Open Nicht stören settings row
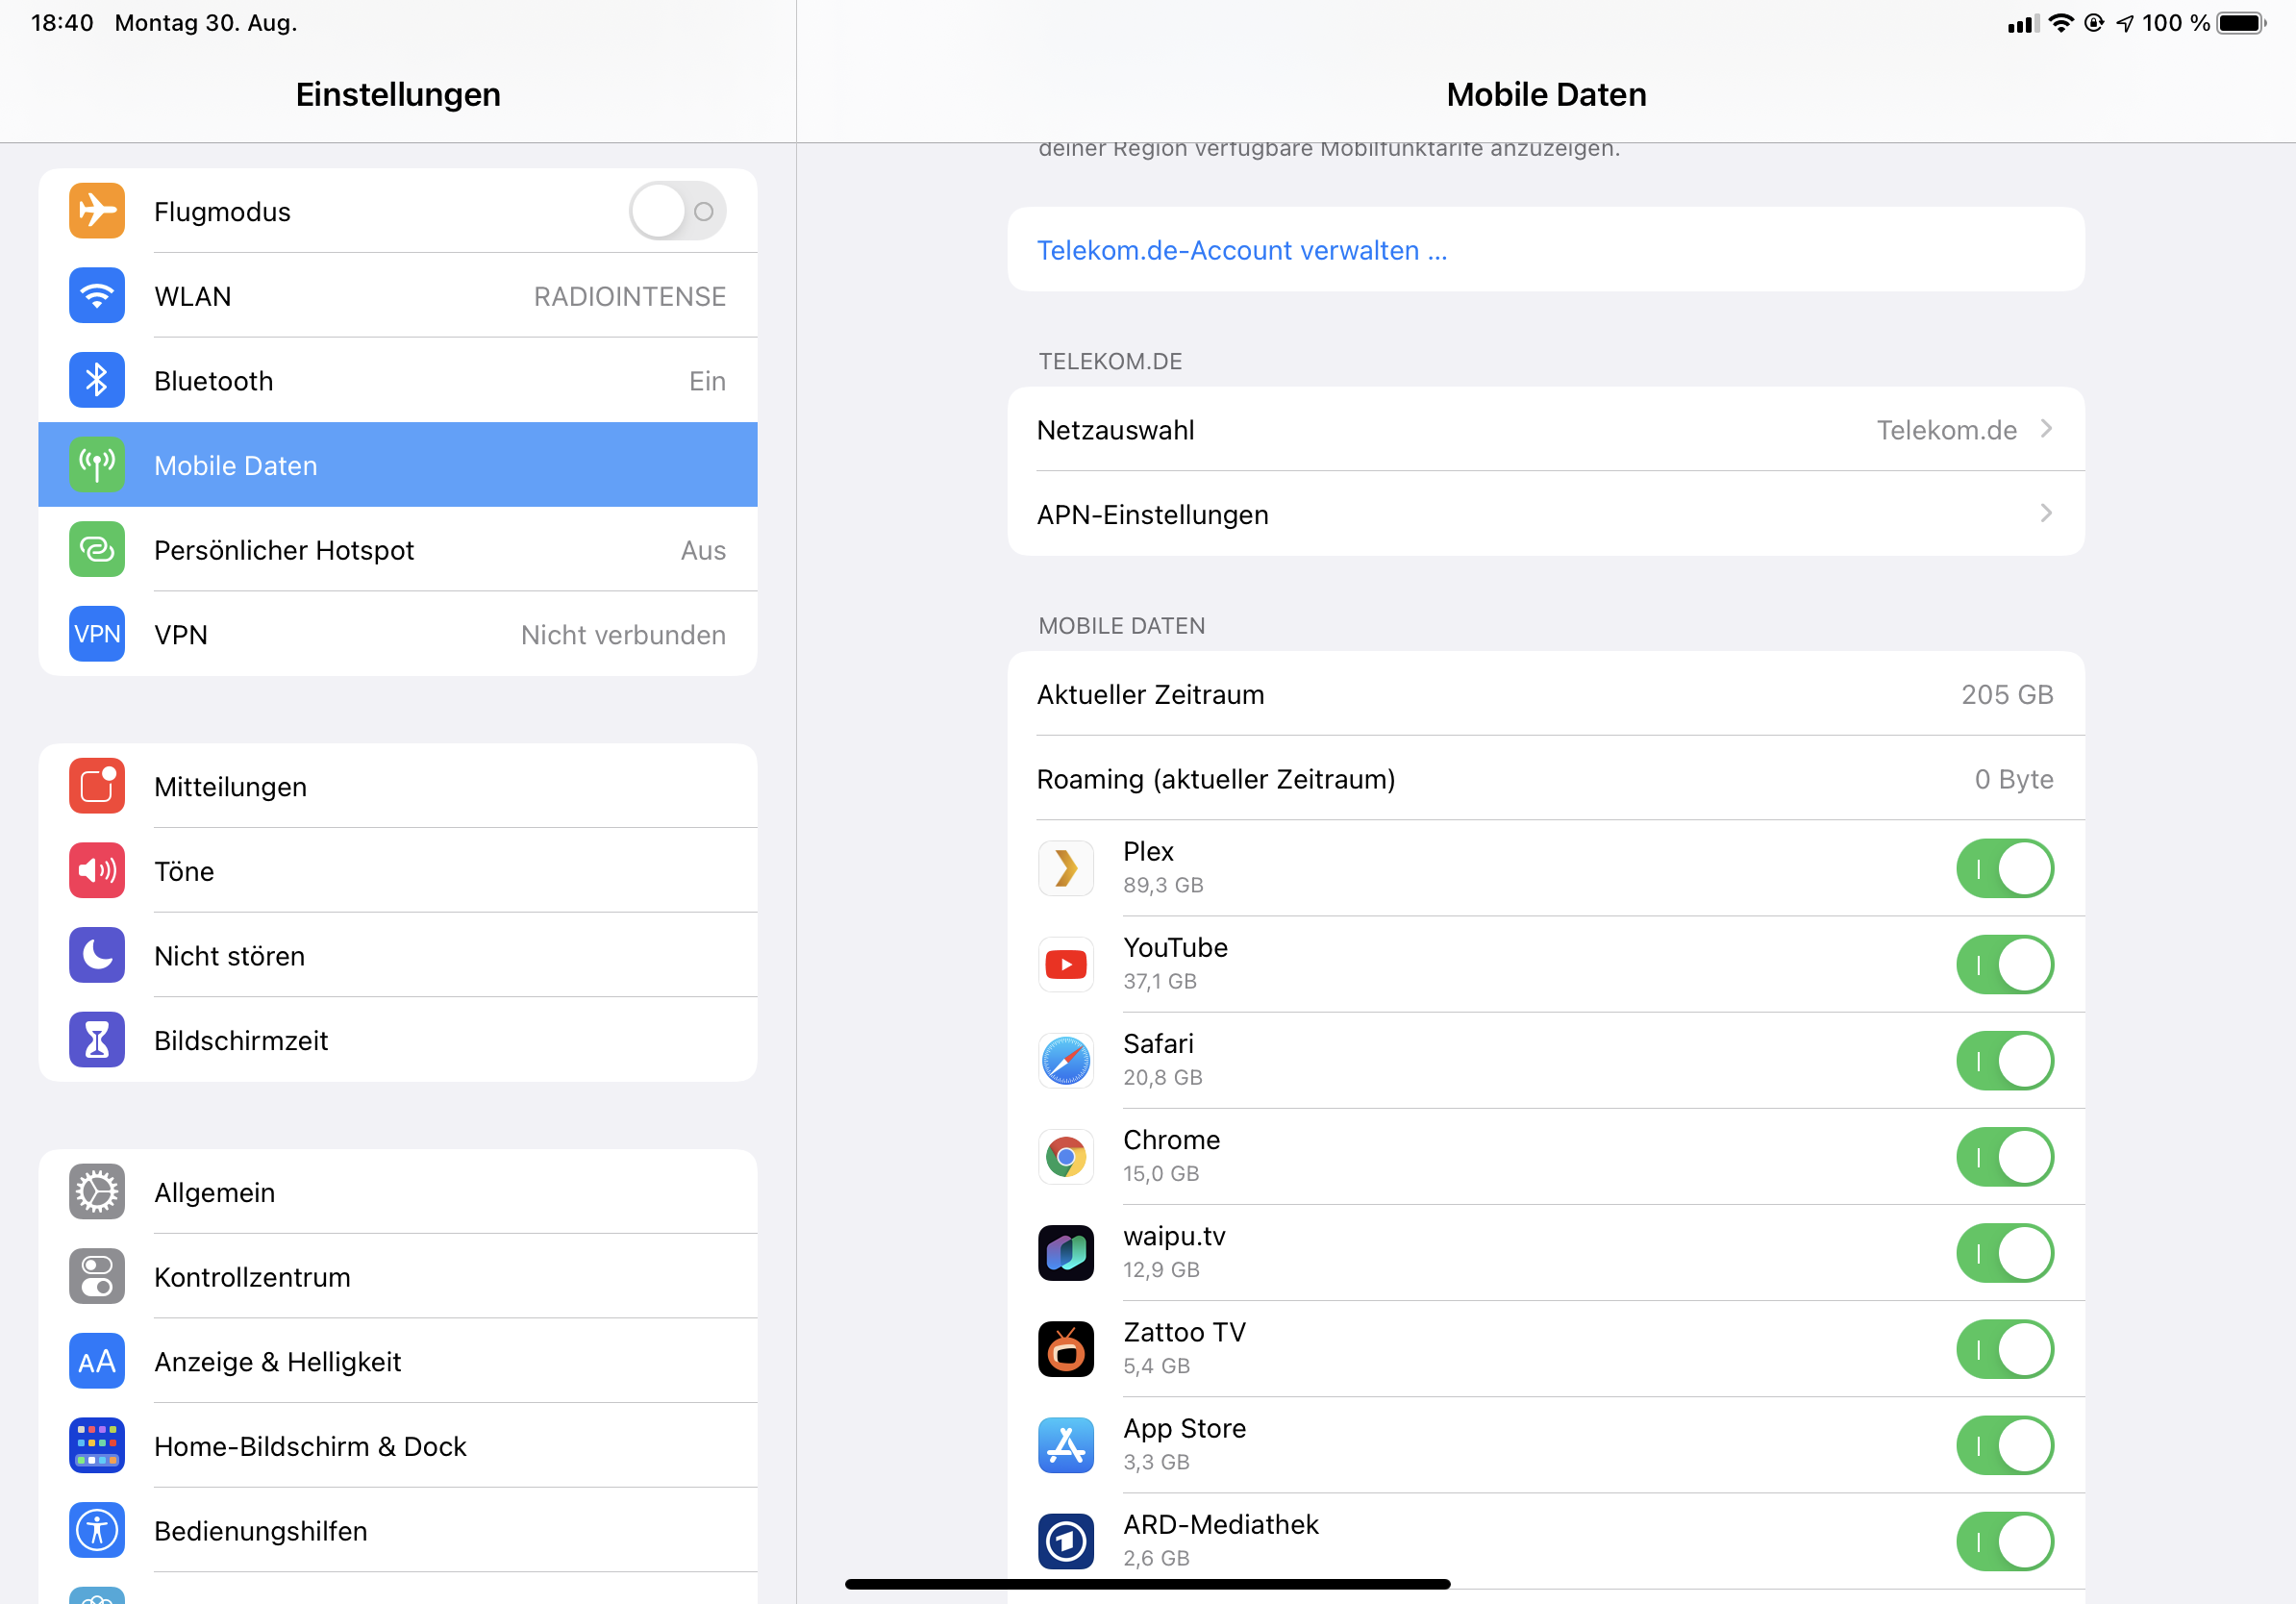This screenshot has width=2296, height=1604. (x=398, y=955)
